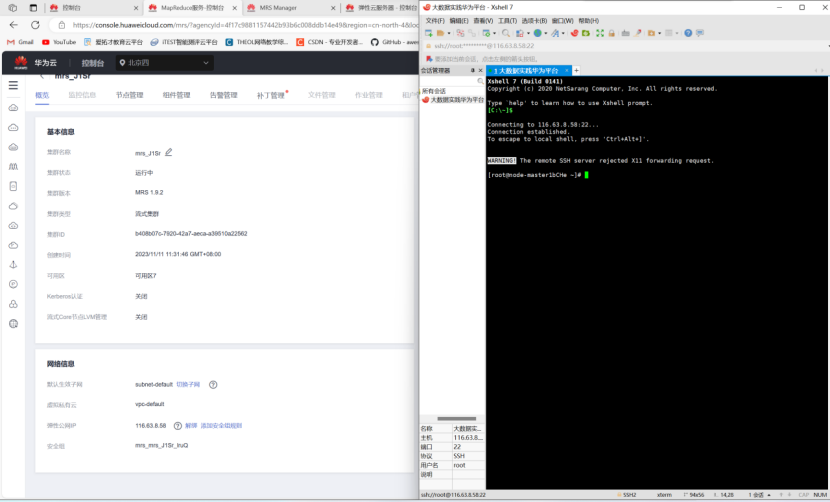Click the help icon next to subnet-default

coord(213,384)
